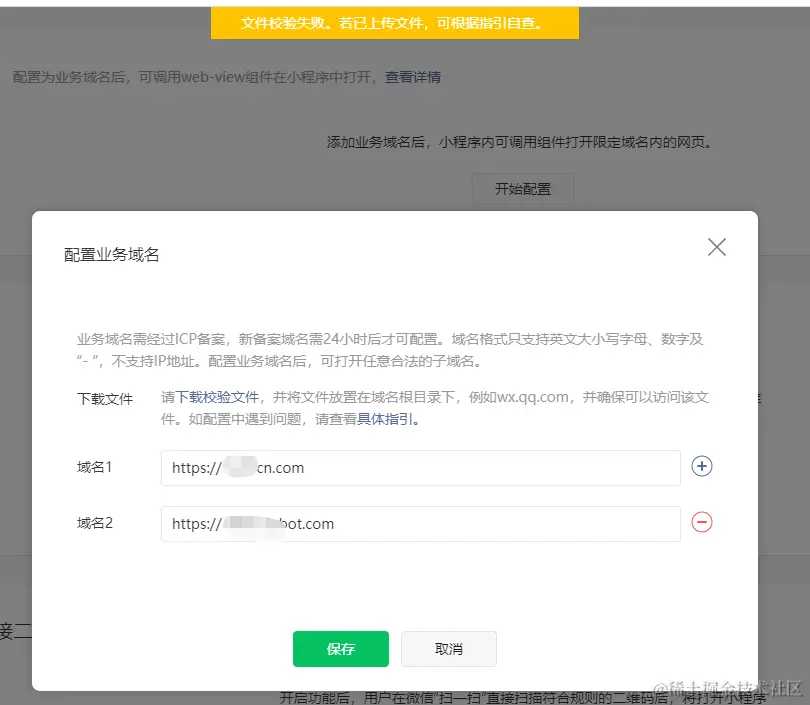Open the 下载校验文件 link
Screen dimensions: 810x705
coord(217,397)
